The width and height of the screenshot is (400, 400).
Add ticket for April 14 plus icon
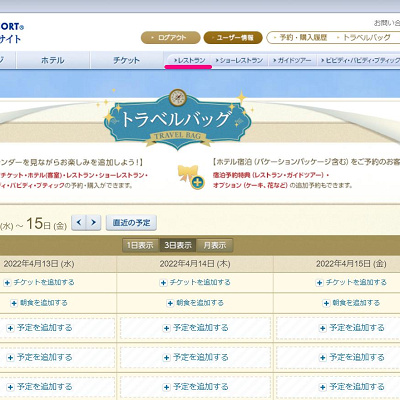tap(163, 283)
